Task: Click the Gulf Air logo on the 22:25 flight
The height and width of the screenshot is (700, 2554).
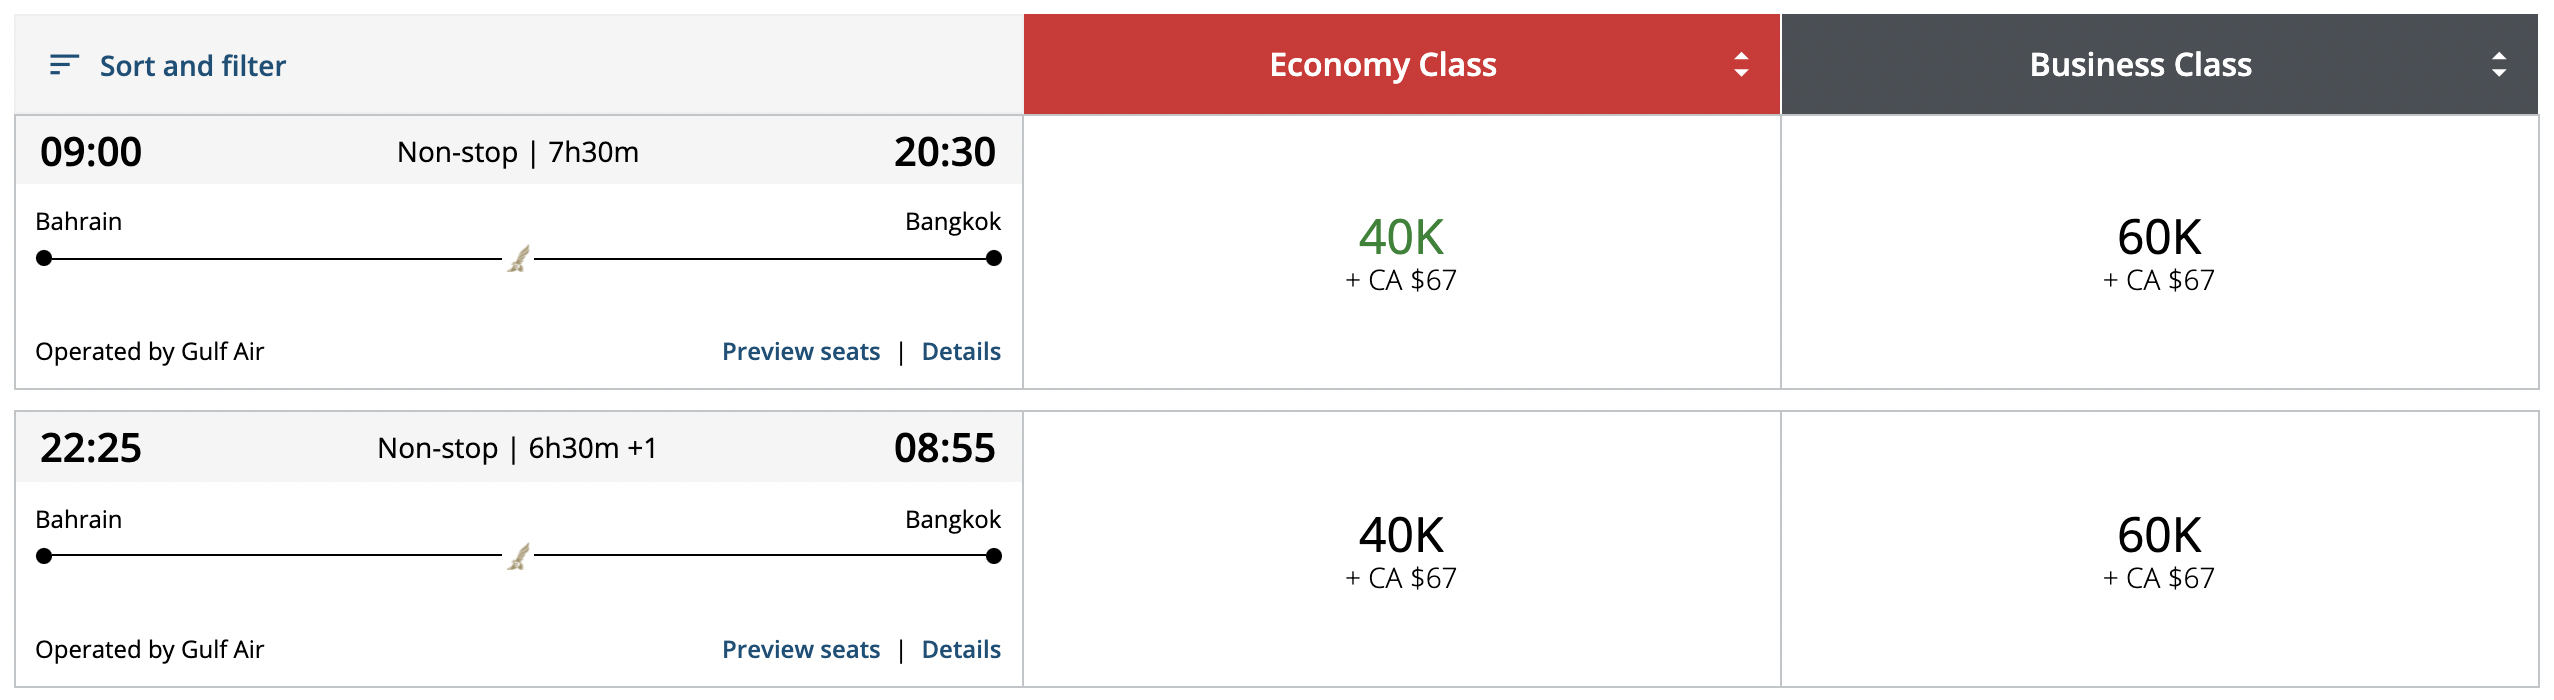Action: tap(518, 556)
